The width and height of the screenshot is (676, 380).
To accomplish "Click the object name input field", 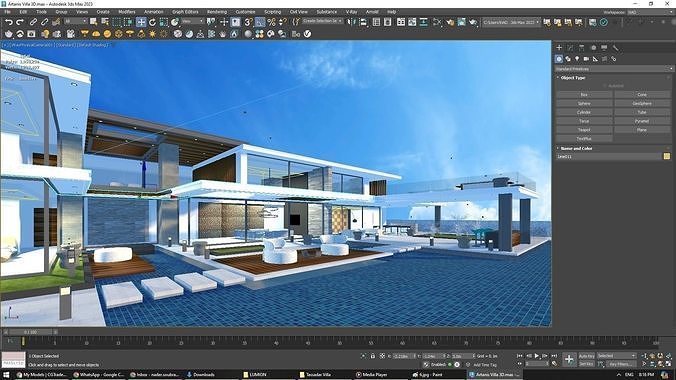I will pos(608,156).
